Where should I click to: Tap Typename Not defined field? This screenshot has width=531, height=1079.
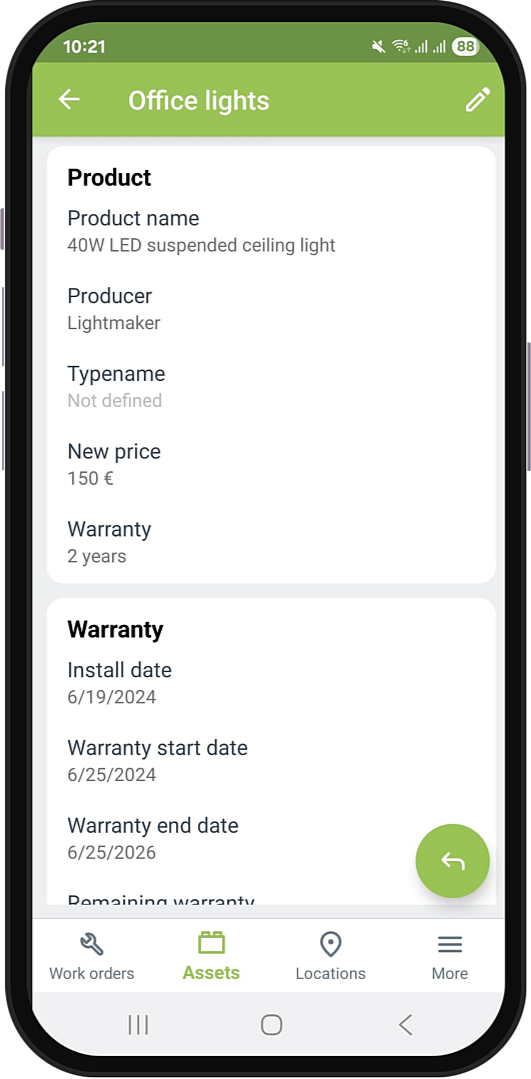[271, 387]
